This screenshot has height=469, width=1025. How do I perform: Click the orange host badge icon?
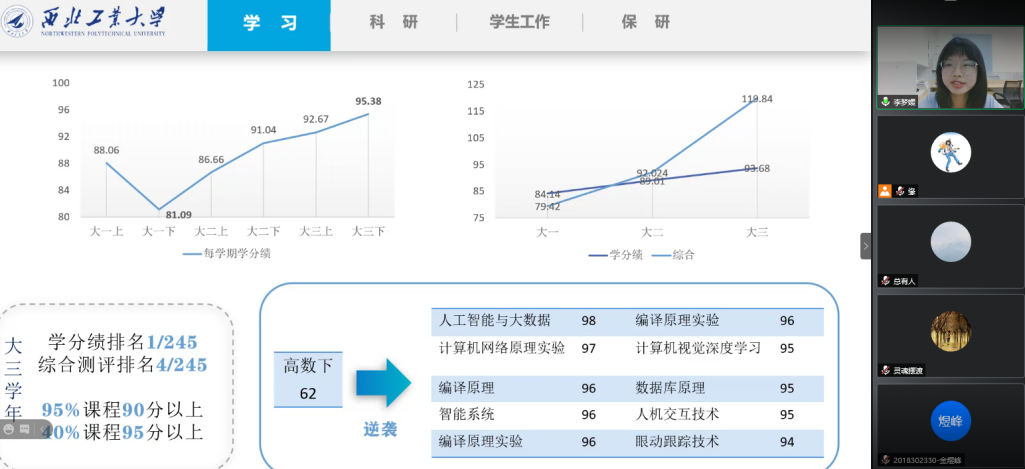tap(885, 191)
